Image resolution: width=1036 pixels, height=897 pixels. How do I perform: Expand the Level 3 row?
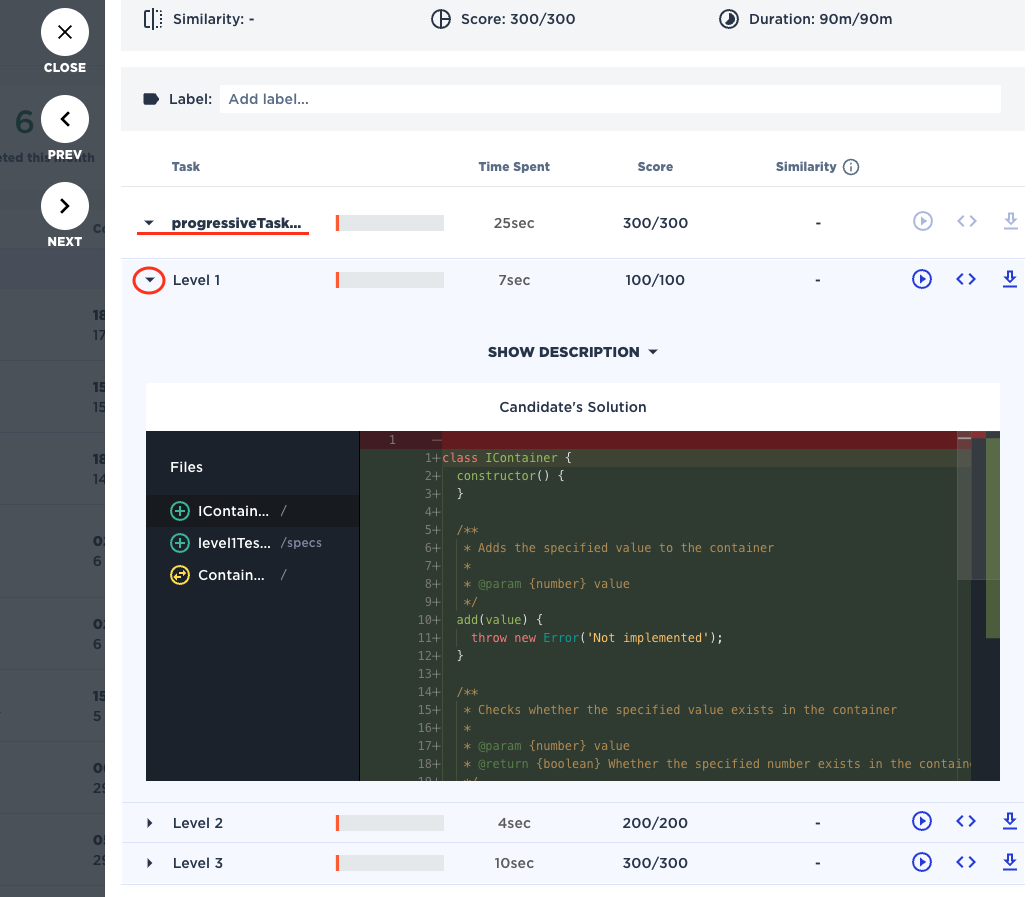pyautogui.click(x=150, y=863)
